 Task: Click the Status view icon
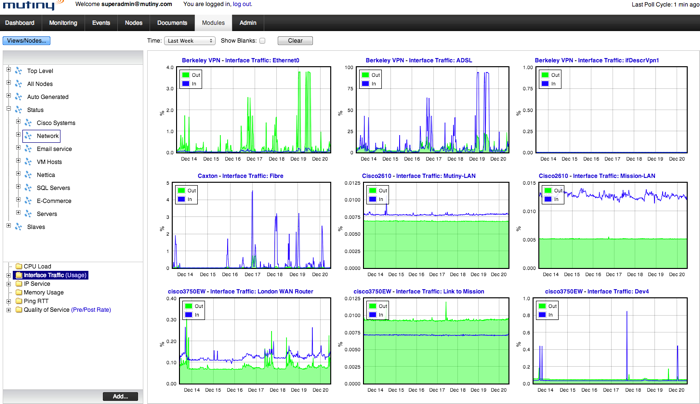(x=18, y=109)
